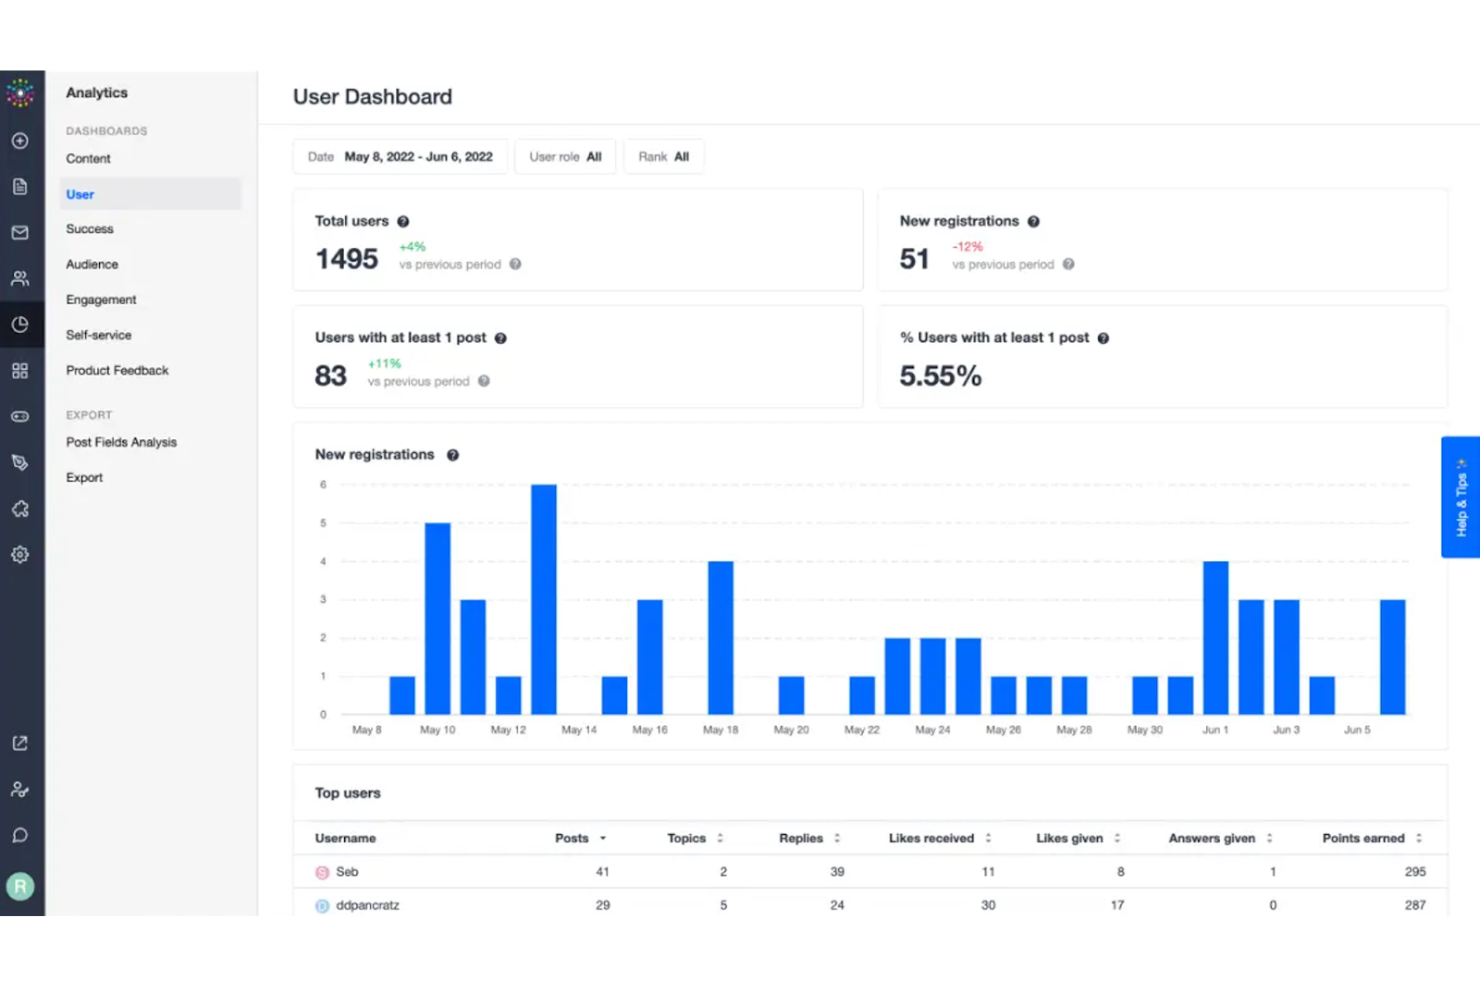
Task: Sort table by Replies column
Action: (810, 839)
